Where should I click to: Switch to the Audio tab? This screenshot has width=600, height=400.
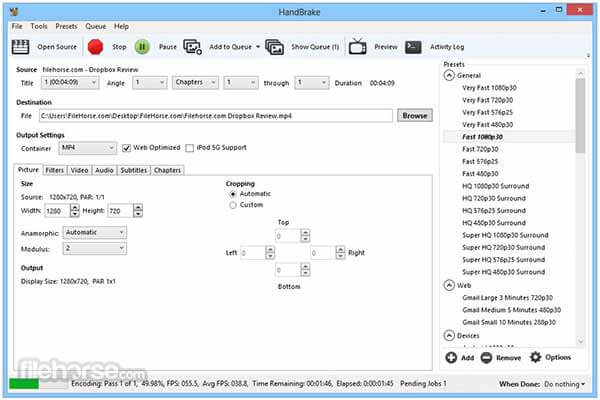(x=104, y=170)
